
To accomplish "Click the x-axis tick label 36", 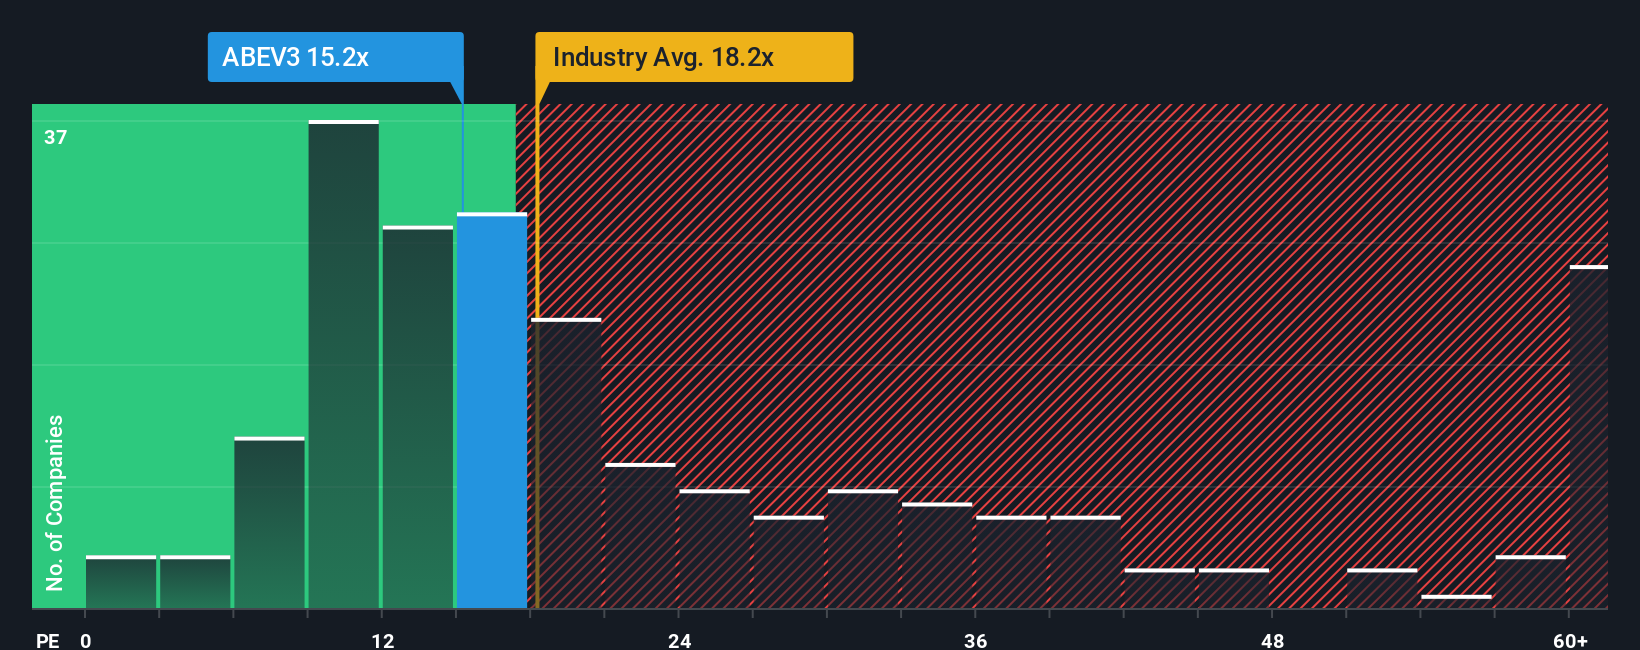I will [x=975, y=640].
